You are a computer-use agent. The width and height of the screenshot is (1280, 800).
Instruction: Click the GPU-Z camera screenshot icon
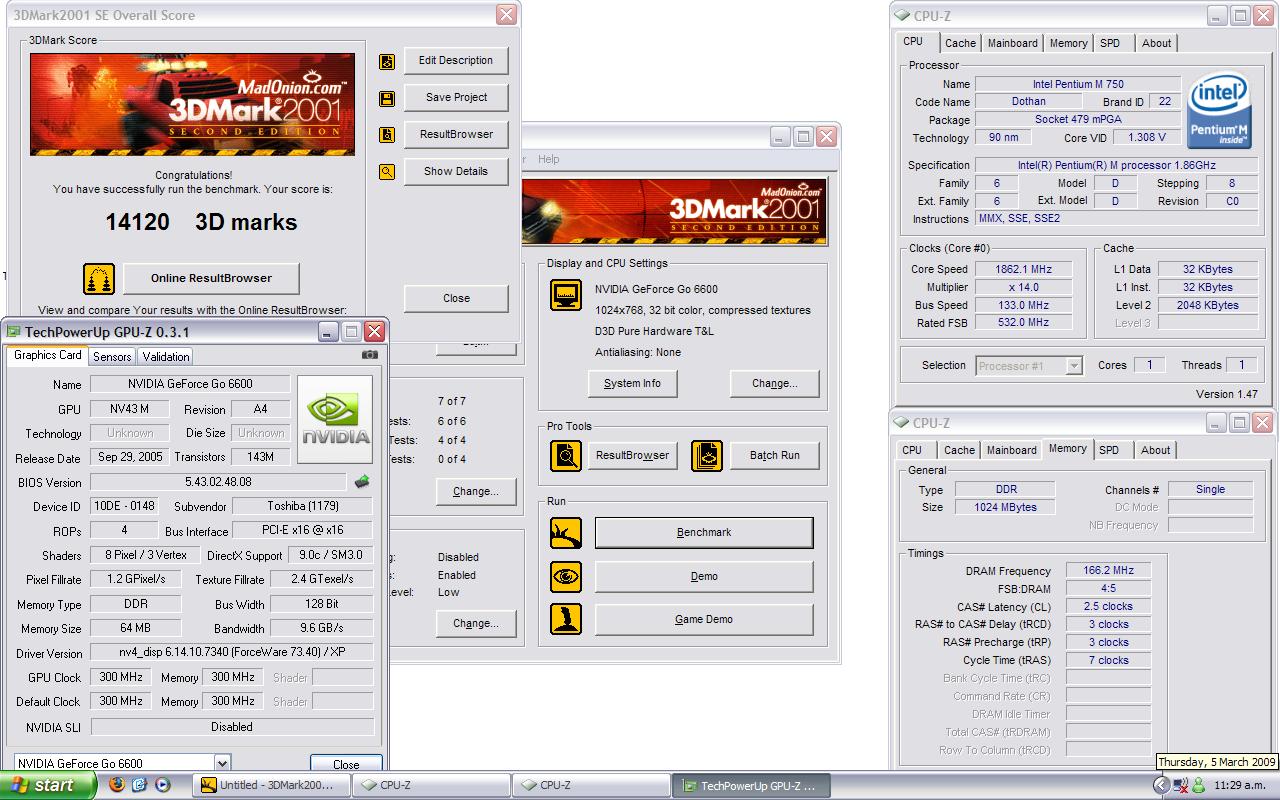pyautogui.click(x=370, y=354)
